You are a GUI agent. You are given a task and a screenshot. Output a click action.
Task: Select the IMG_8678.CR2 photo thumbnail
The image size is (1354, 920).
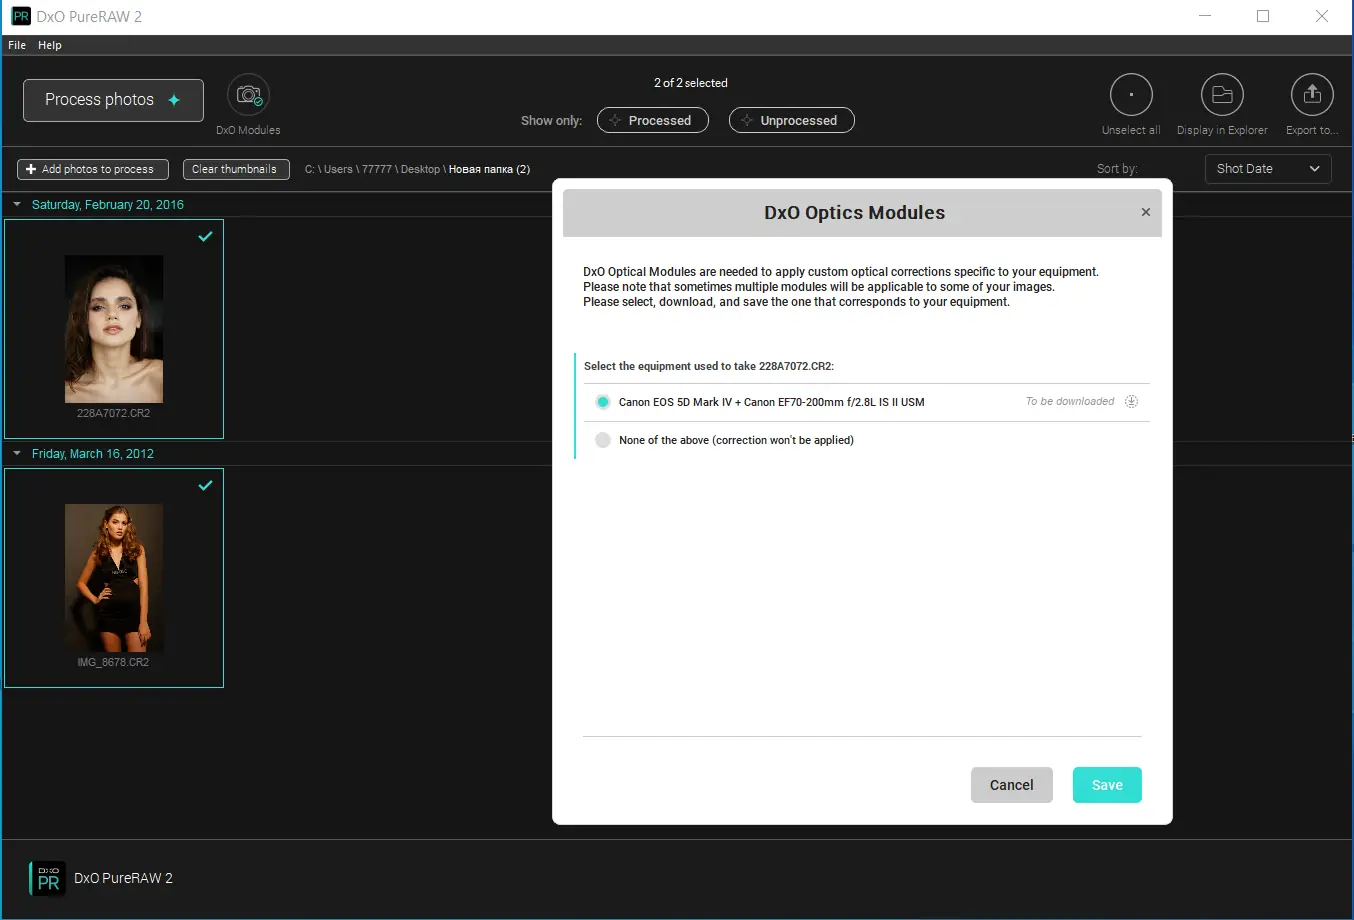[114, 578]
